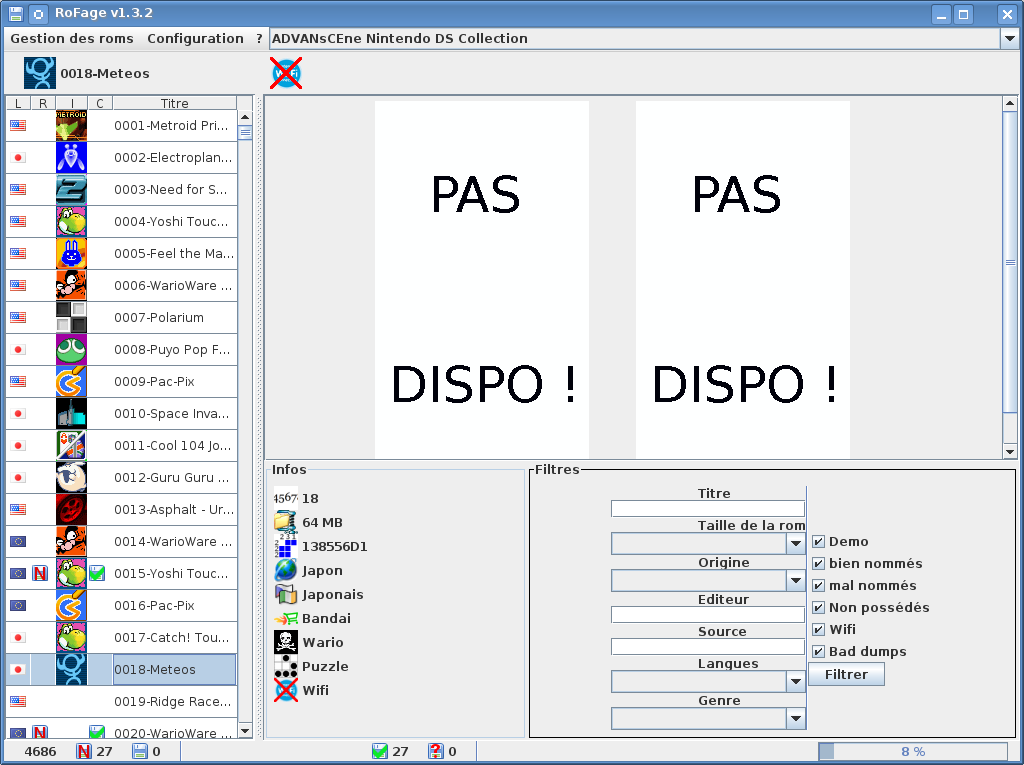Viewport: 1024px width, 765px height.
Task: Open the Langues dropdown
Action: [795, 682]
